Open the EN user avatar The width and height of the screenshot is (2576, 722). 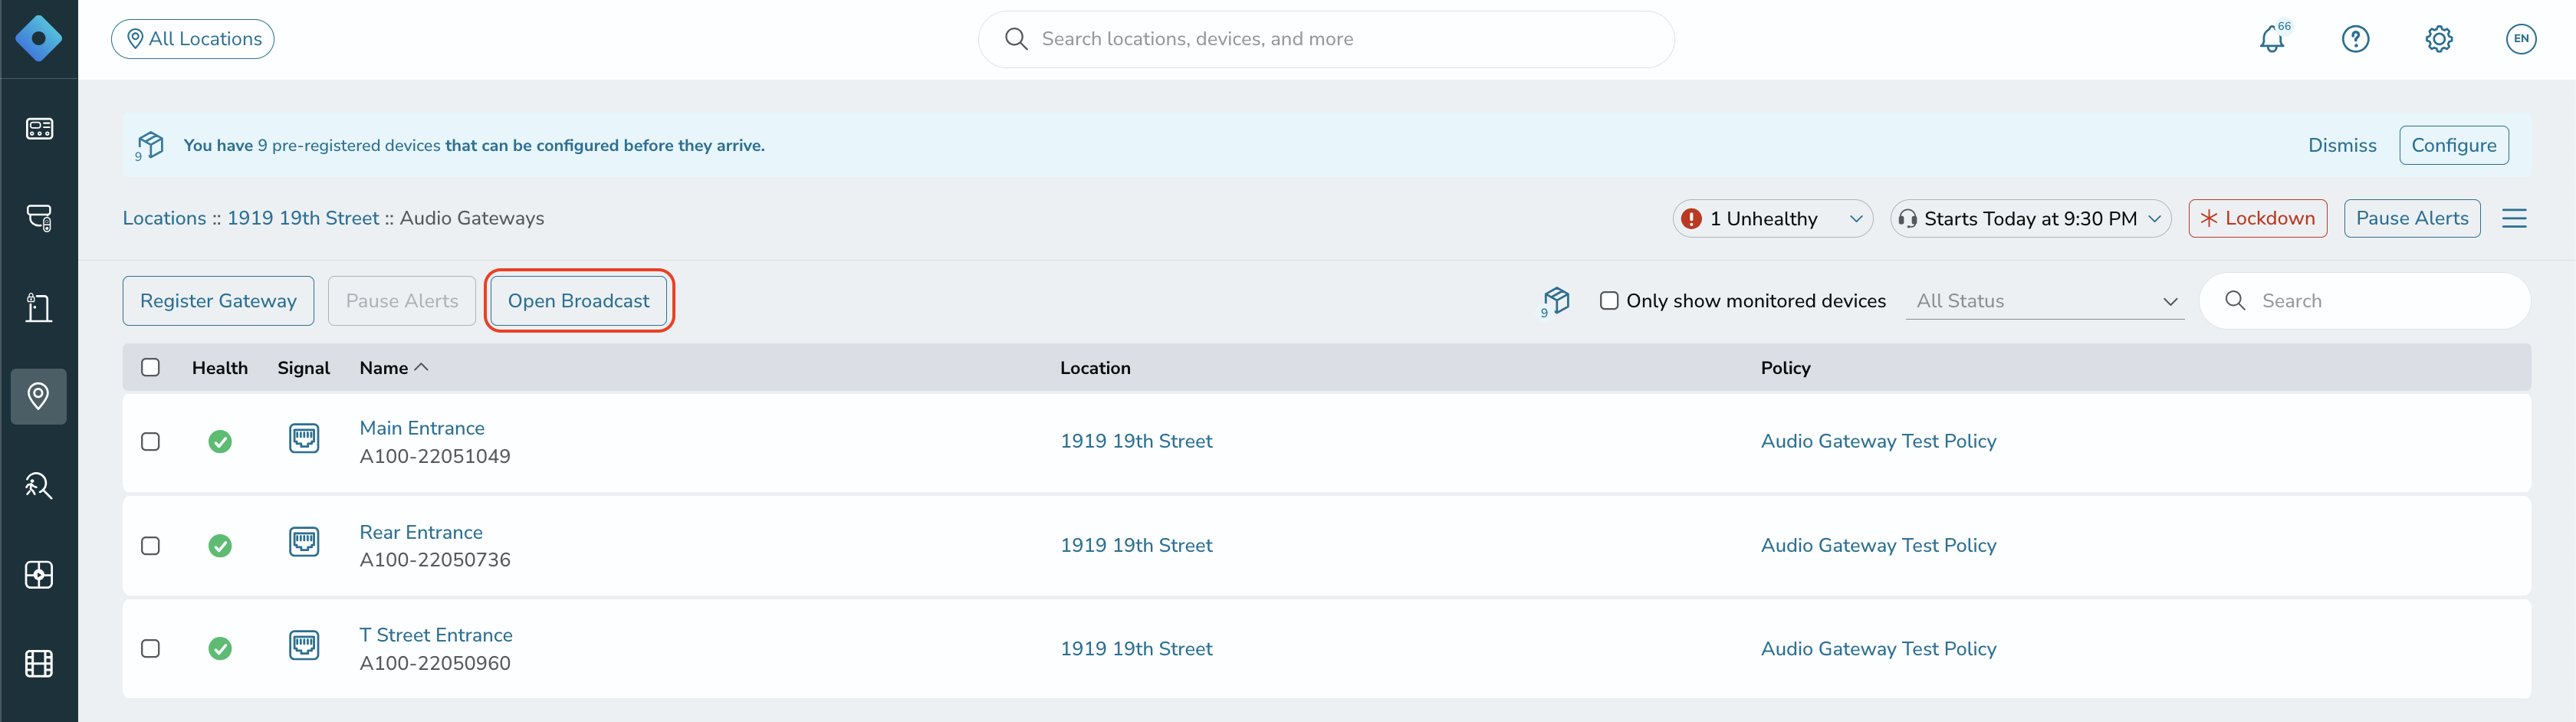pos(2521,39)
